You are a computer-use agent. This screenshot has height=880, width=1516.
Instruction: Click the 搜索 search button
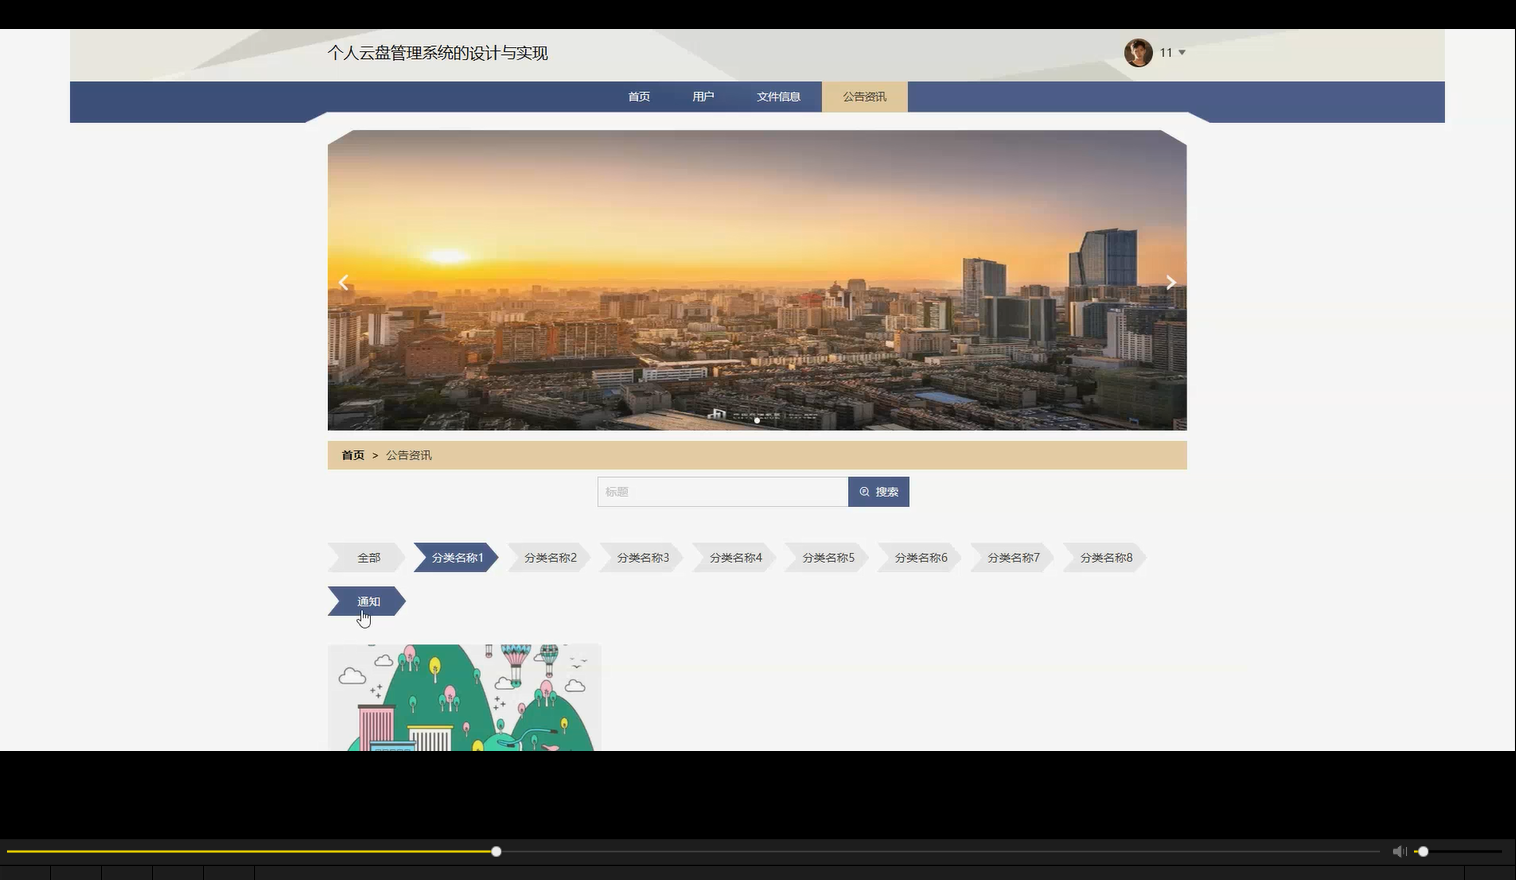tap(878, 491)
